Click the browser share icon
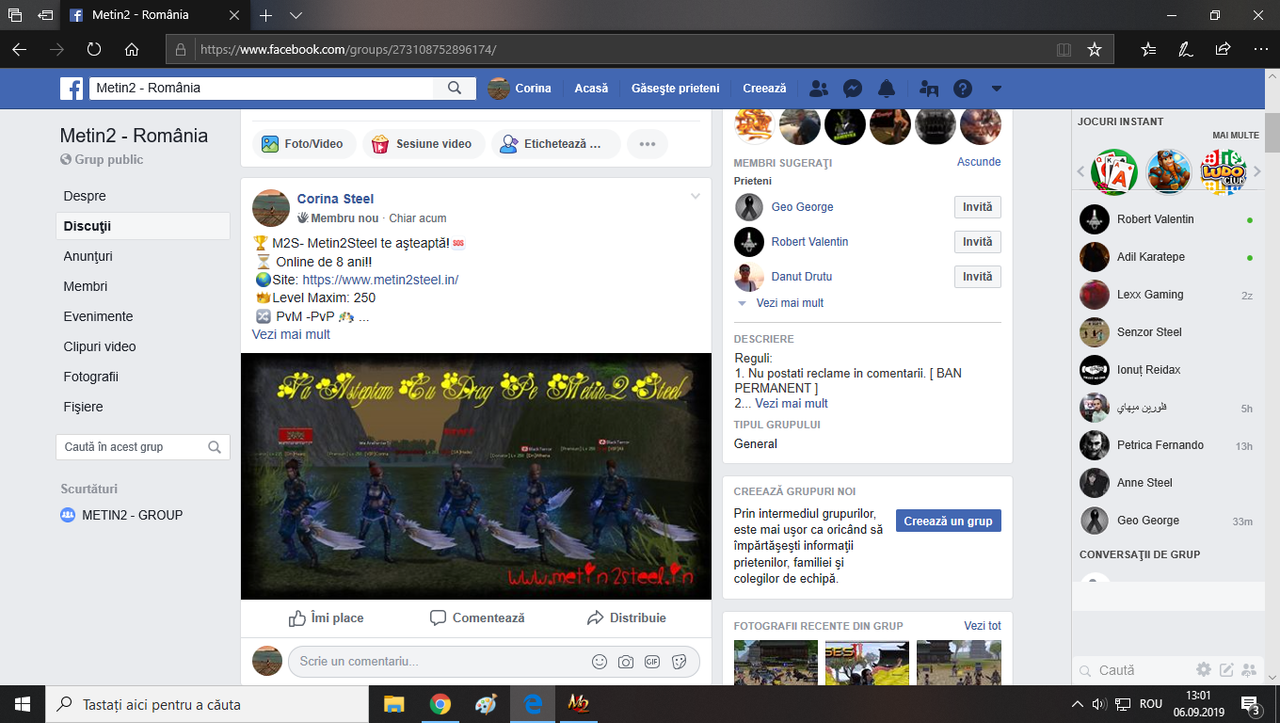Image resolution: width=1280 pixels, height=723 pixels. (1222, 49)
